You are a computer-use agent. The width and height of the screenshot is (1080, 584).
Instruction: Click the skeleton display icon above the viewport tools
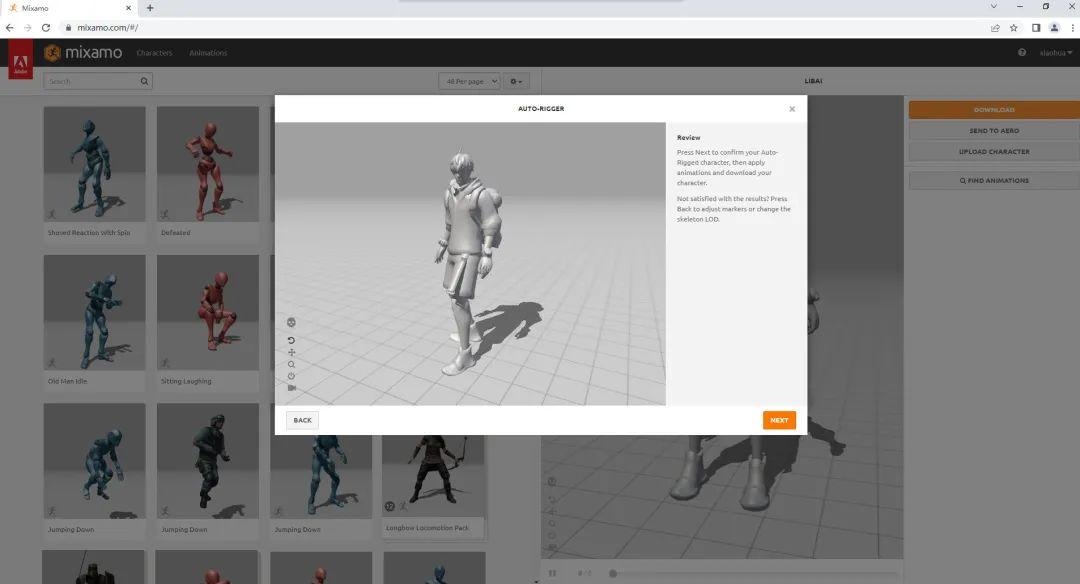(x=291, y=322)
